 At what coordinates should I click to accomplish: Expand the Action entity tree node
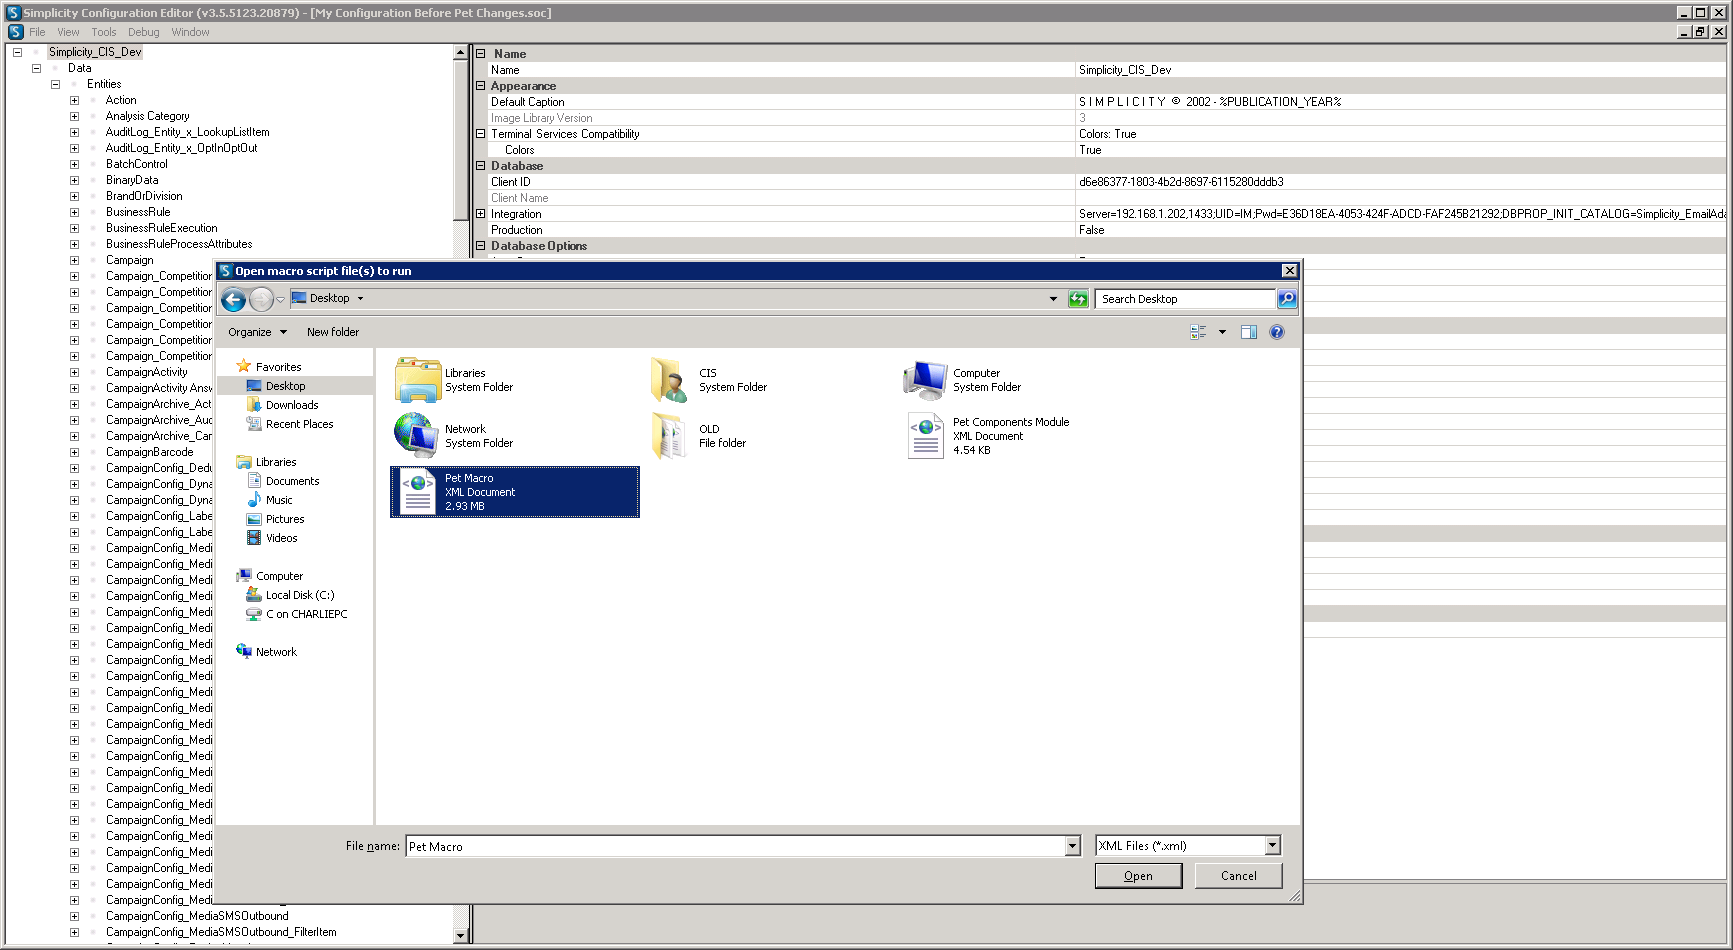point(74,100)
